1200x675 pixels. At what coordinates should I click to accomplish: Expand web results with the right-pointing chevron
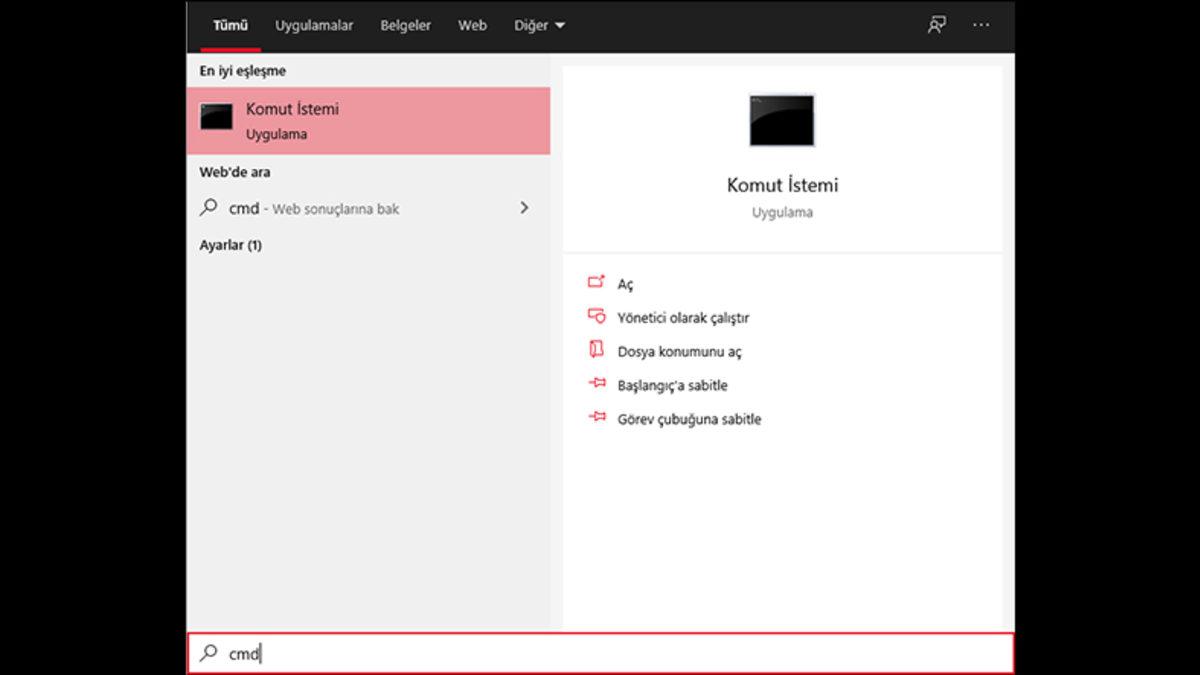[524, 208]
